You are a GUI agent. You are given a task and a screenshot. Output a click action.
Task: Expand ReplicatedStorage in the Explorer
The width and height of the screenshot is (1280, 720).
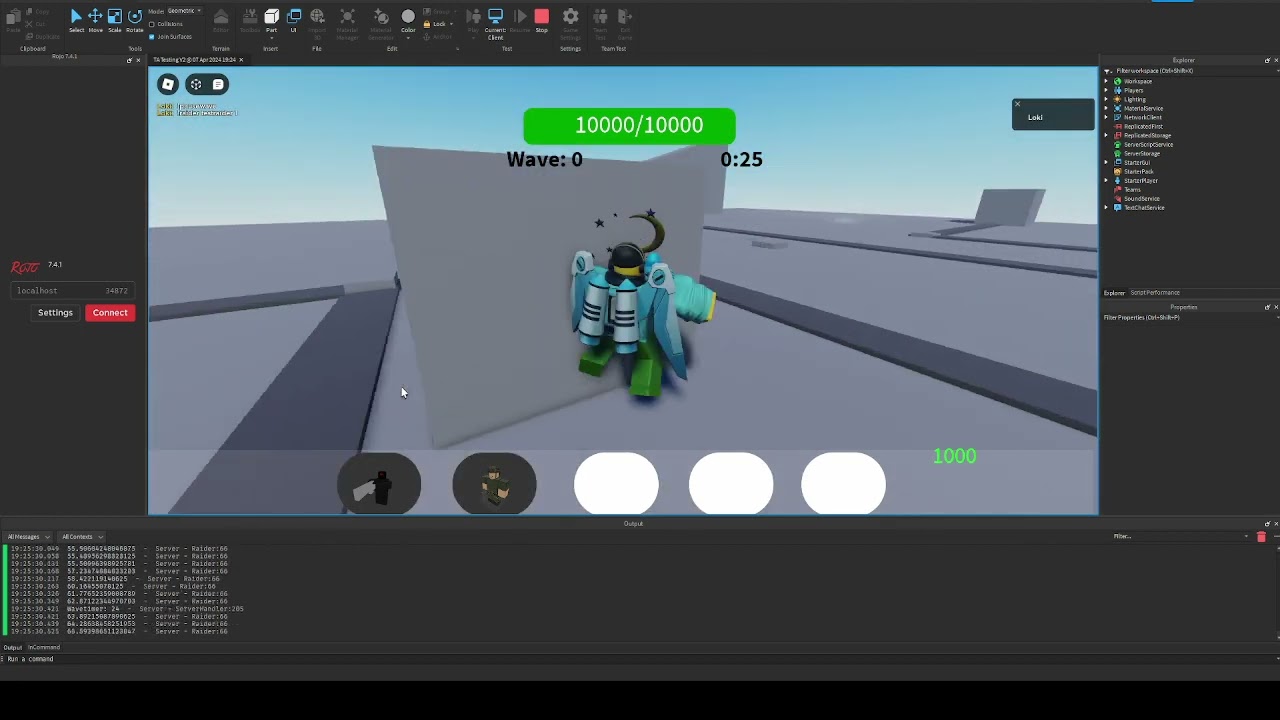click(x=1106, y=135)
